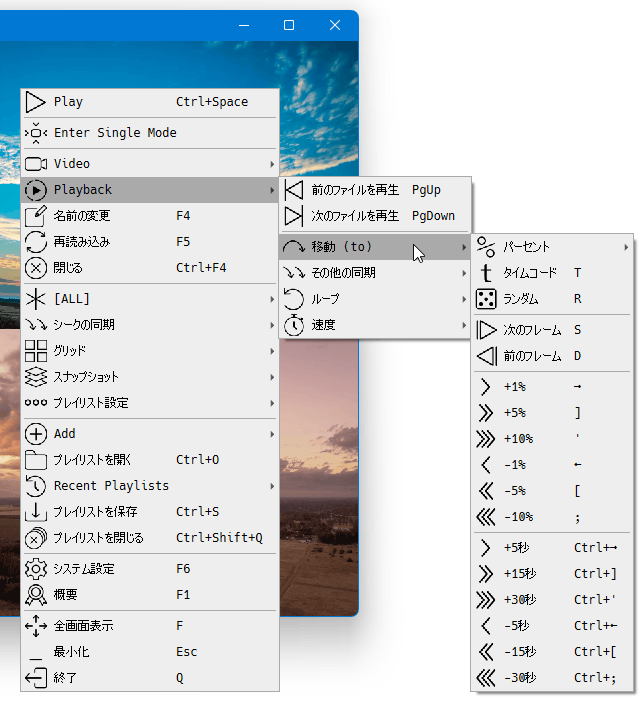The width and height of the screenshot is (644, 704).
Task: Click the 再読み込み reload icon
Action: pyautogui.click(x=35, y=242)
